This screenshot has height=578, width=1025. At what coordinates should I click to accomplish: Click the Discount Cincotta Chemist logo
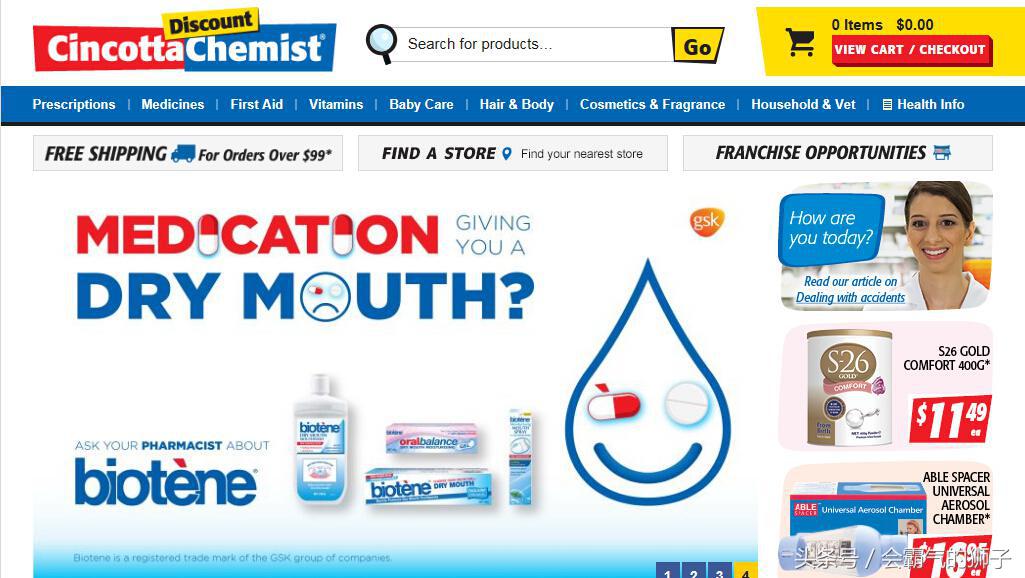[184, 41]
